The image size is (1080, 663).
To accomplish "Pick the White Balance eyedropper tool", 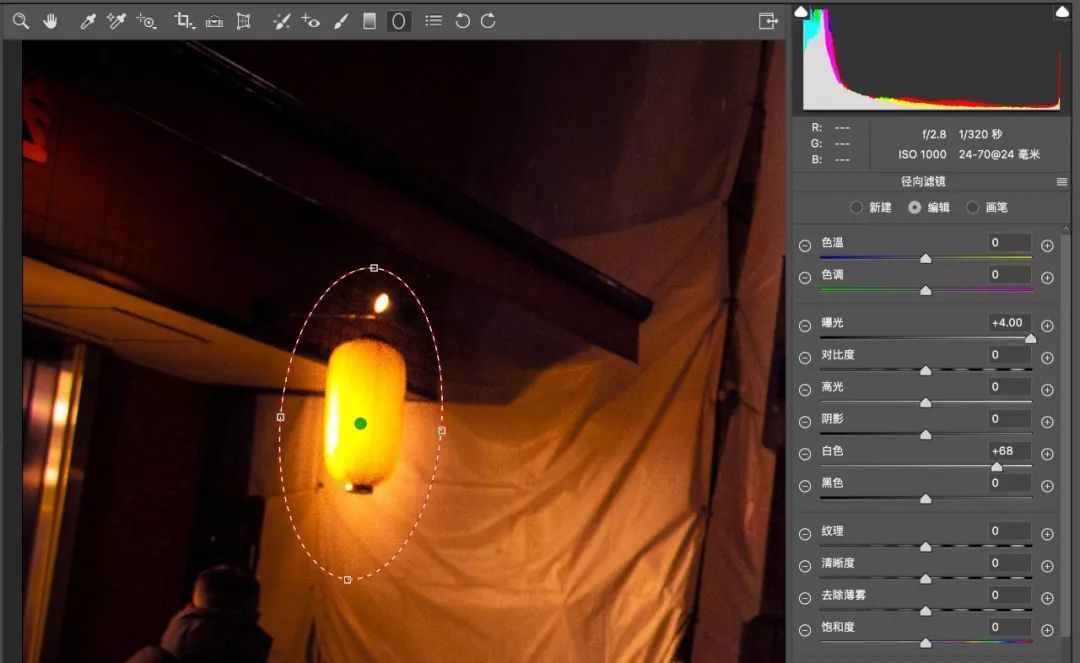I will click(x=87, y=21).
